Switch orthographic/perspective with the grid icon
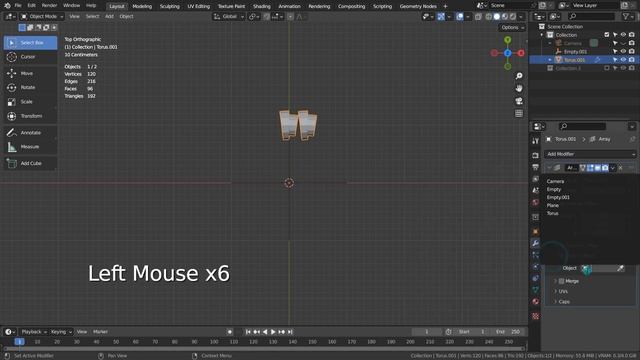This screenshot has width=640, height=360. (519, 113)
